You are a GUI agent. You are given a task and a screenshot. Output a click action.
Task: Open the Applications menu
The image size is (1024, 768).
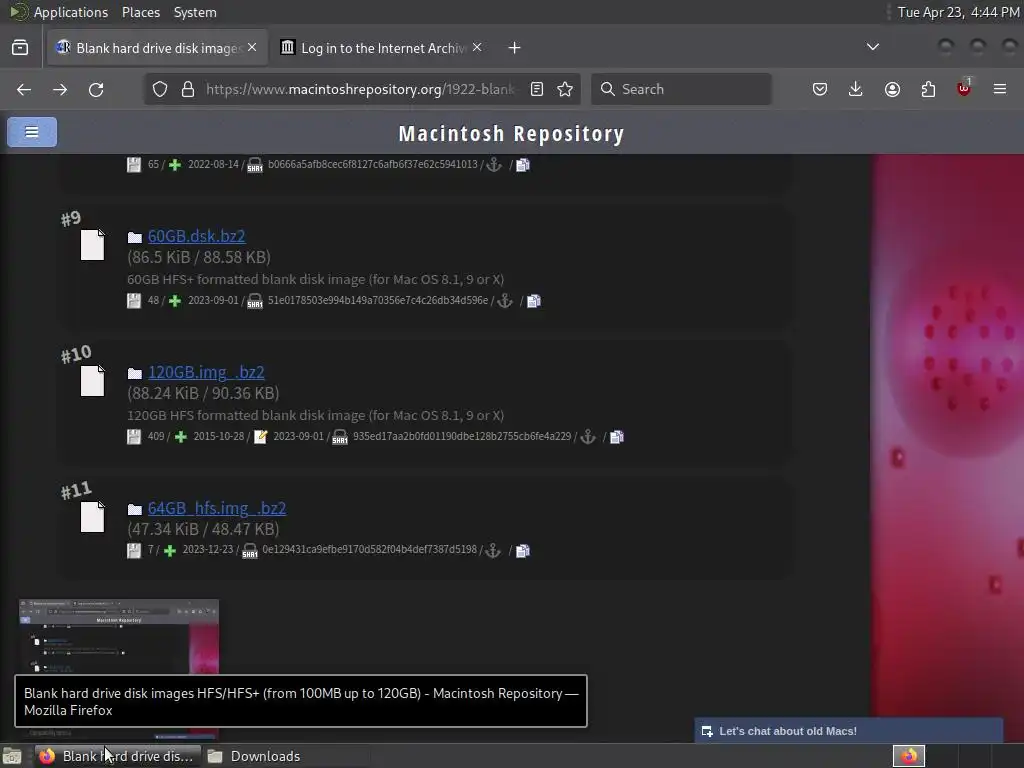click(x=71, y=12)
